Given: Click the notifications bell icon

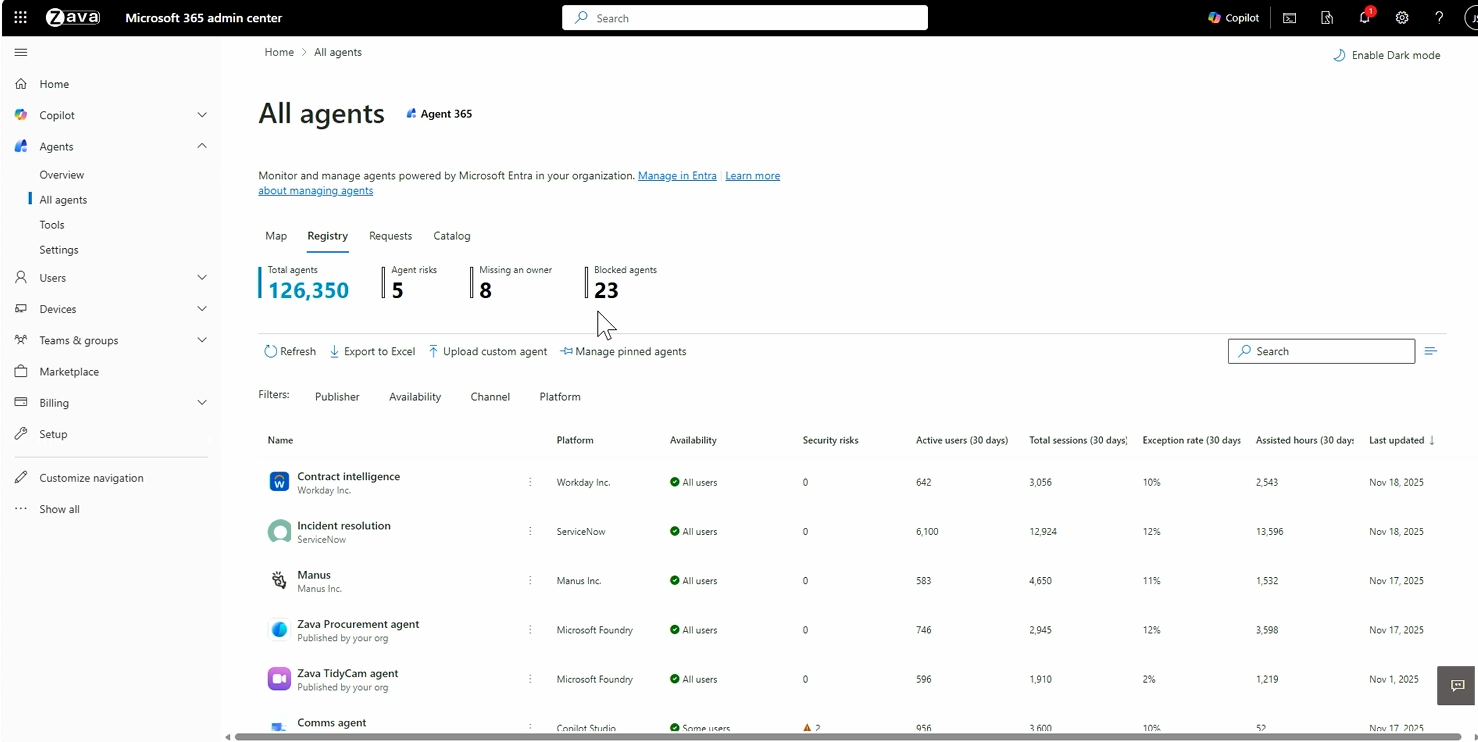Looking at the screenshot, I should pos(1364,18).
